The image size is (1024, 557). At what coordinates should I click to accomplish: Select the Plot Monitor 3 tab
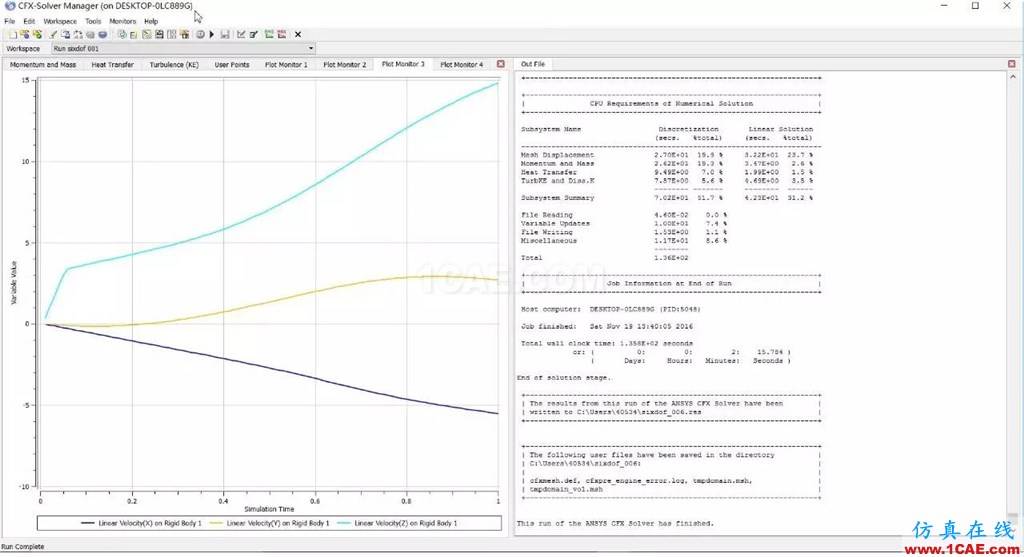(403, 64)
